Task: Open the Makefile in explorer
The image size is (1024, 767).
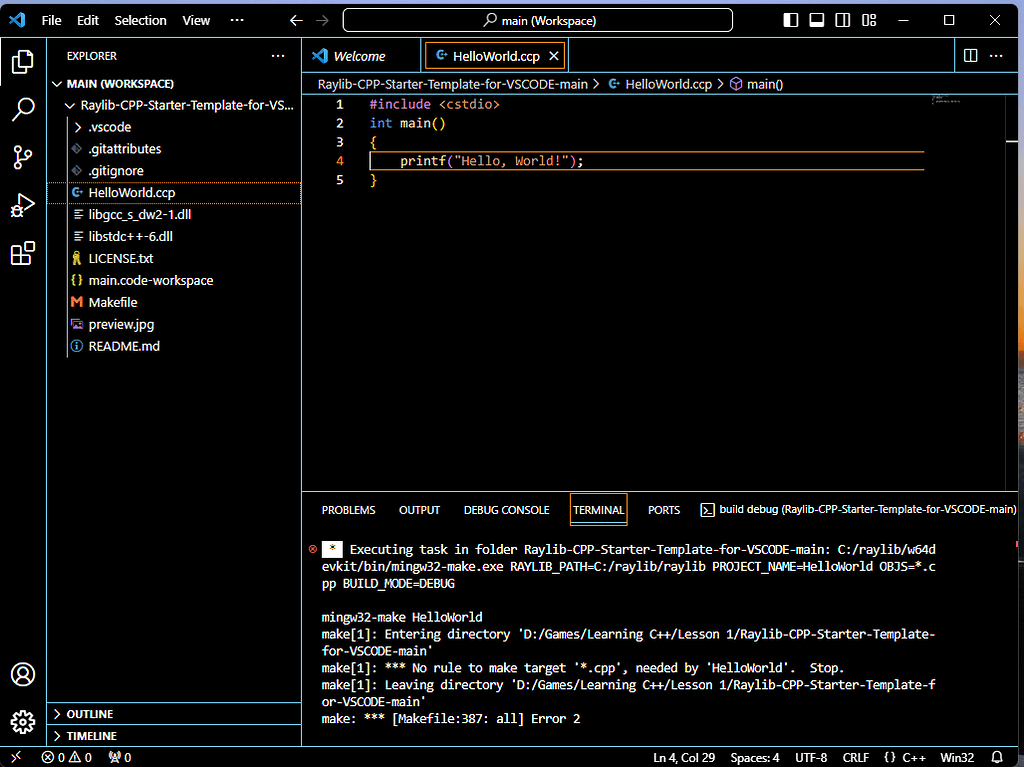Action: click(x=112, y=302)
